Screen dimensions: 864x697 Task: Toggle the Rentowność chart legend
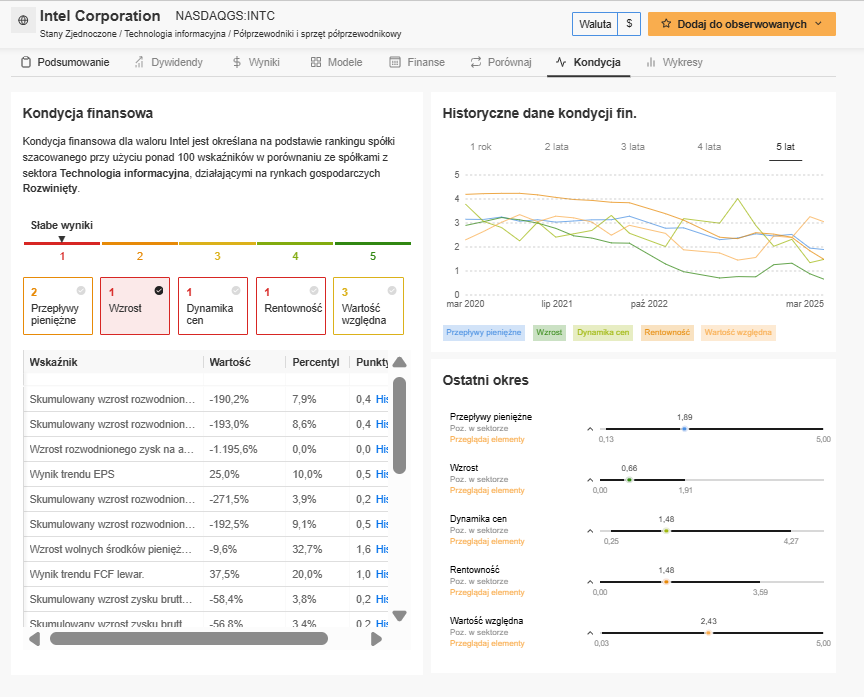[667, 332]
